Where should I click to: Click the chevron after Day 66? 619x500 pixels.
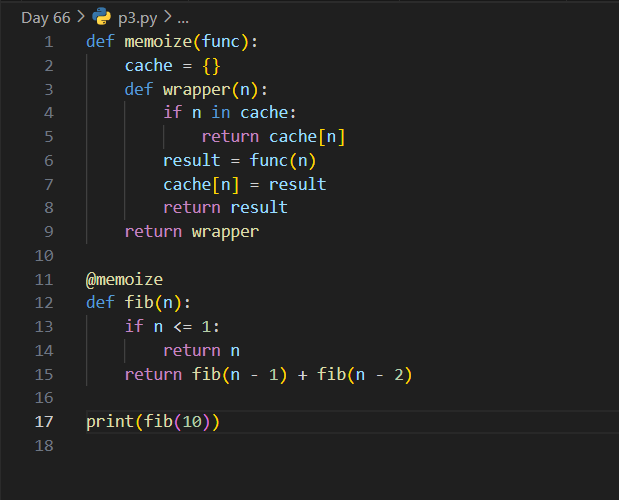81,17
